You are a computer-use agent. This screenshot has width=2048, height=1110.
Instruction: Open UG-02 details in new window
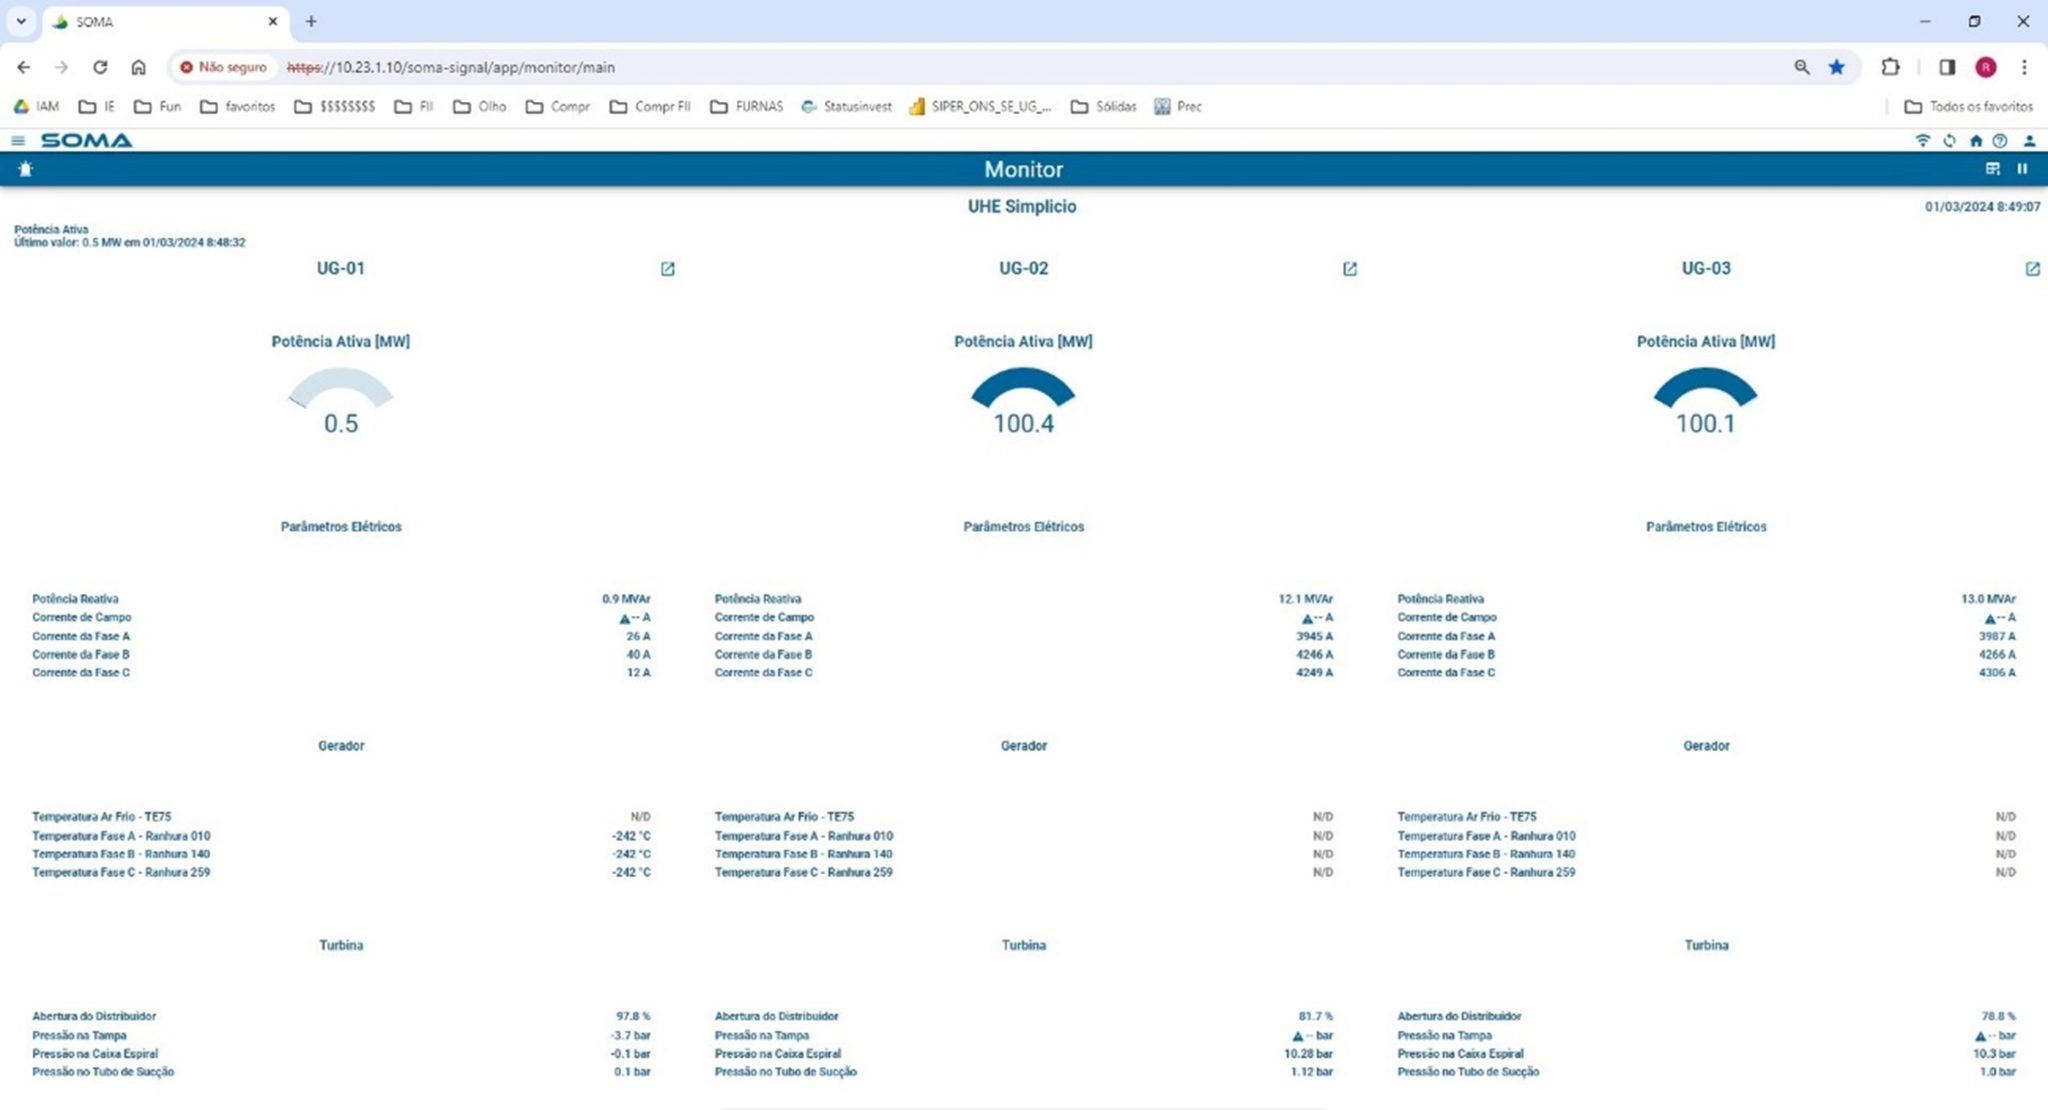coord(1350,269)
